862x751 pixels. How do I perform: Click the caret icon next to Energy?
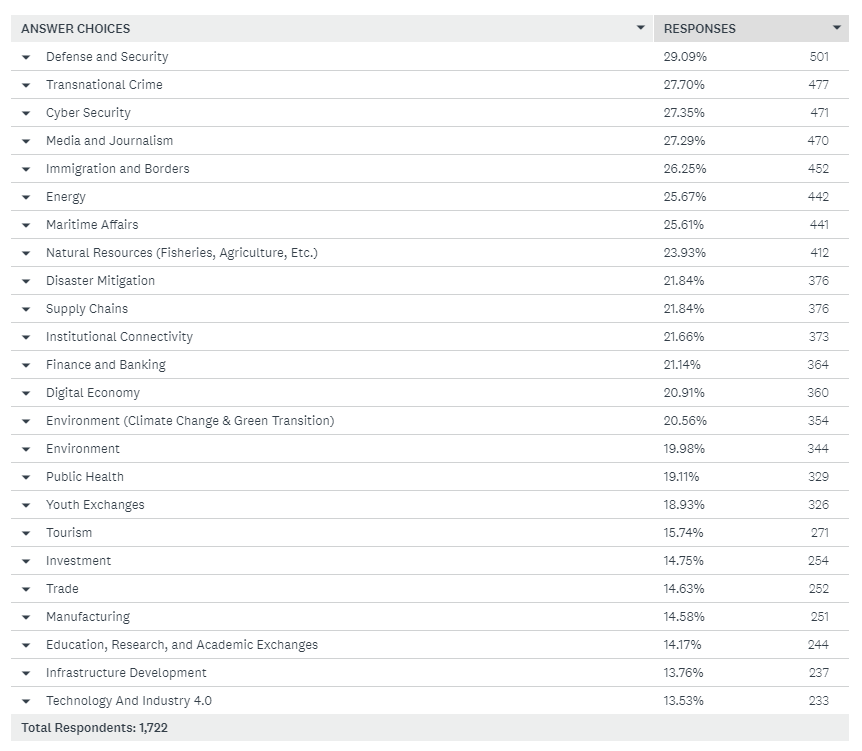pos(26,197)
